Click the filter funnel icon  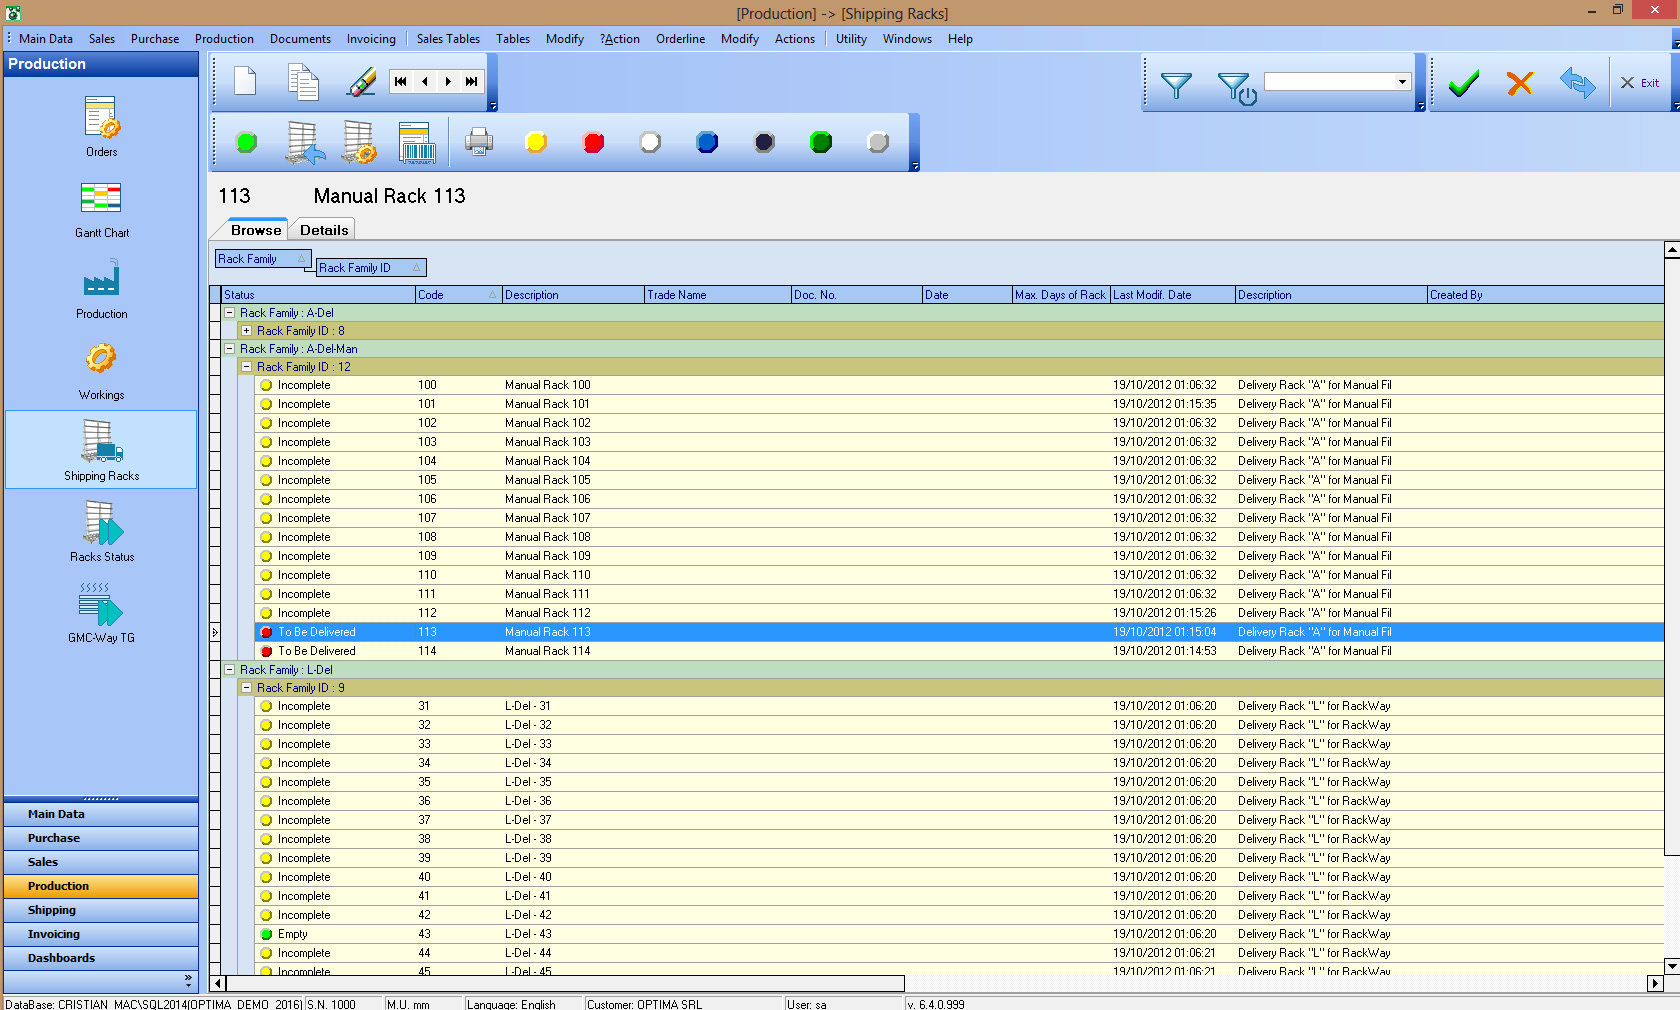click(x=1176, y=86)
